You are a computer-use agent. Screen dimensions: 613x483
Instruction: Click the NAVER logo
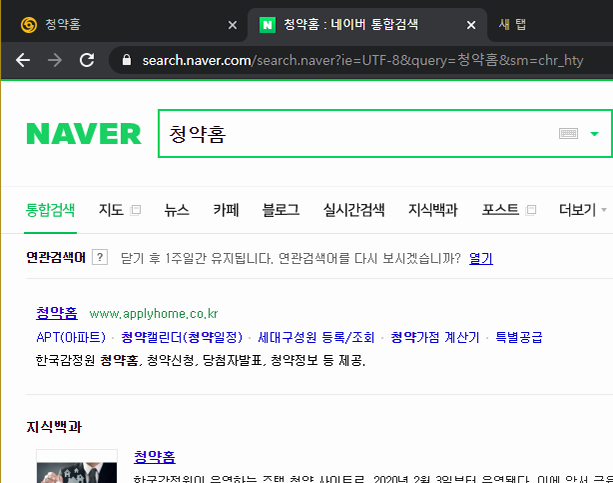click(84, 134)
